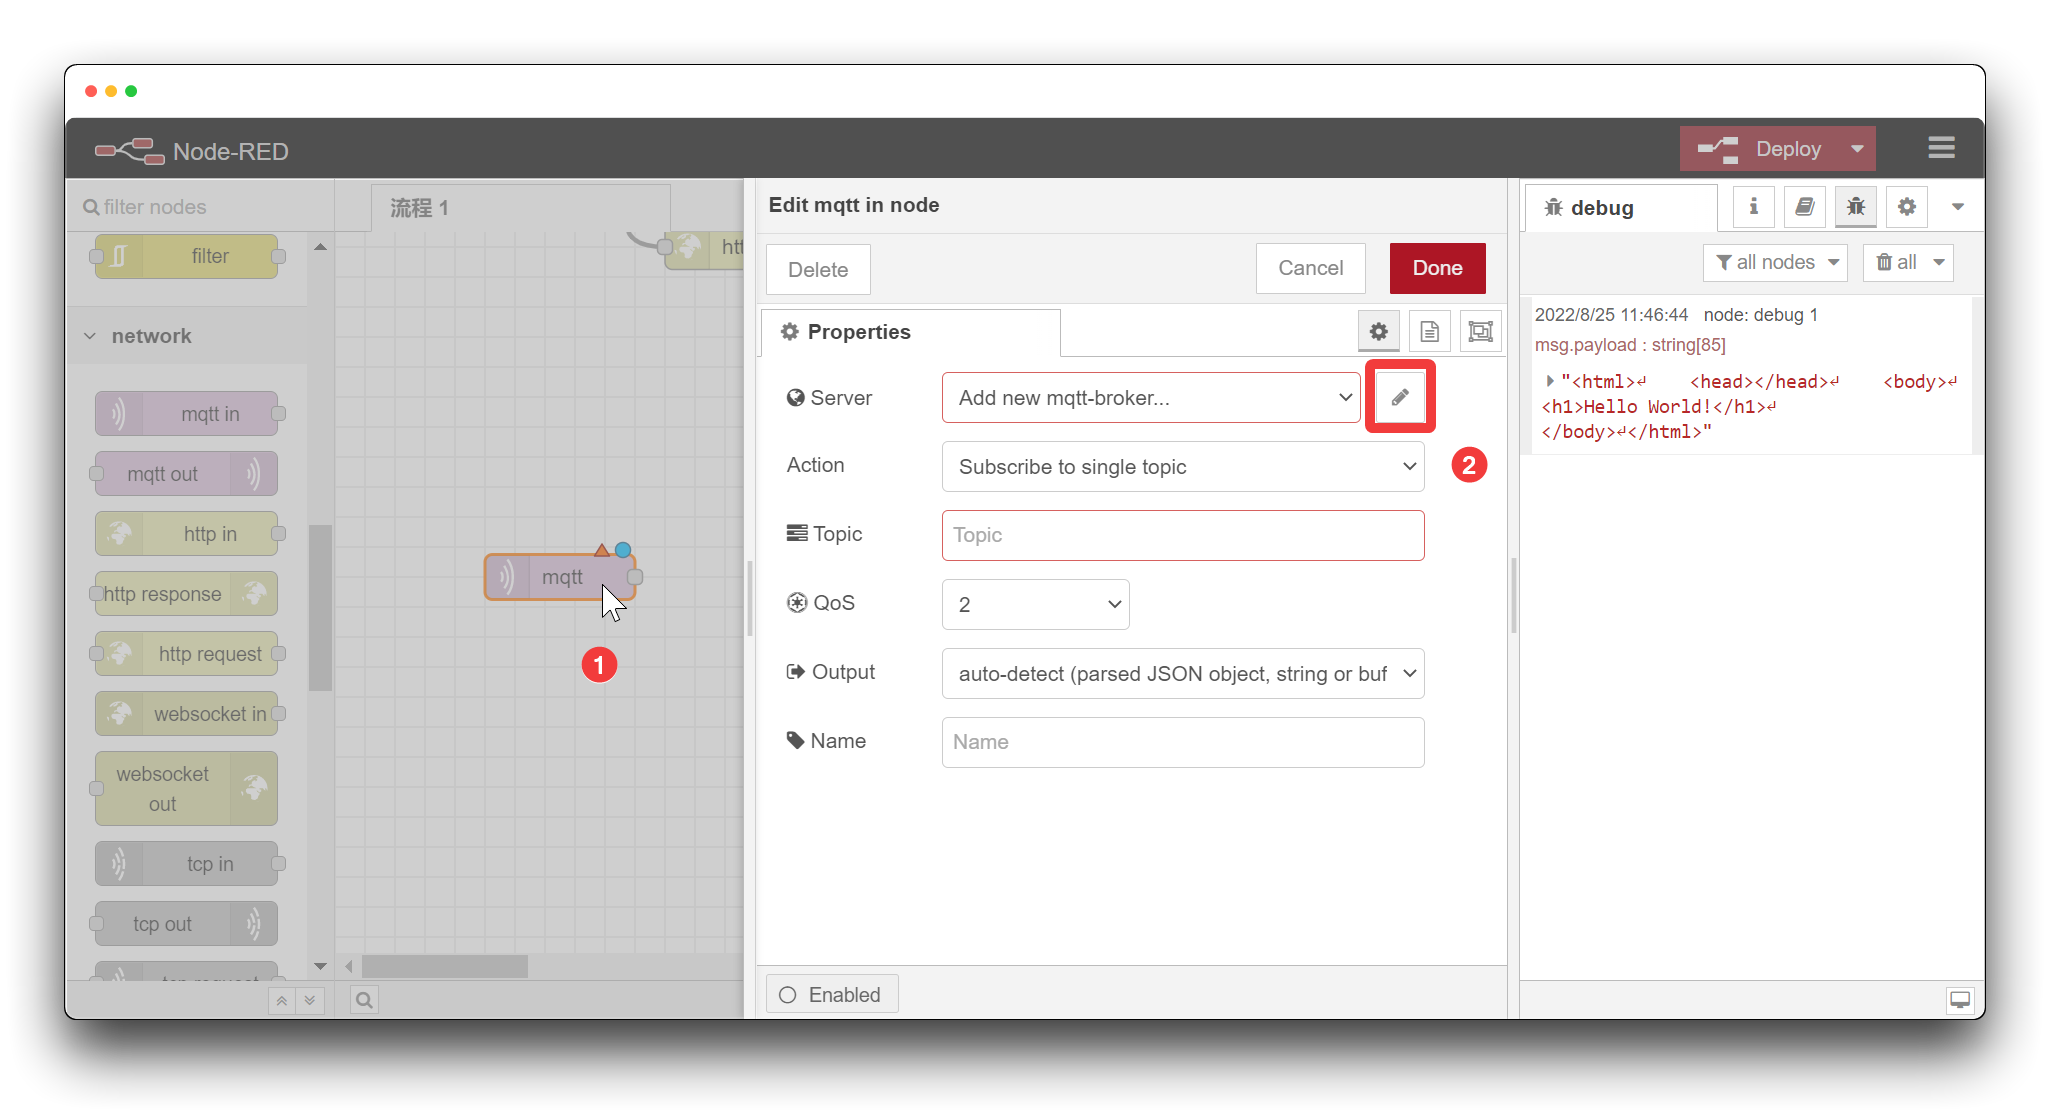This screenshot has width=2050, height=1116.
Task: Expand all palette categories icon
Action: 310,1000
